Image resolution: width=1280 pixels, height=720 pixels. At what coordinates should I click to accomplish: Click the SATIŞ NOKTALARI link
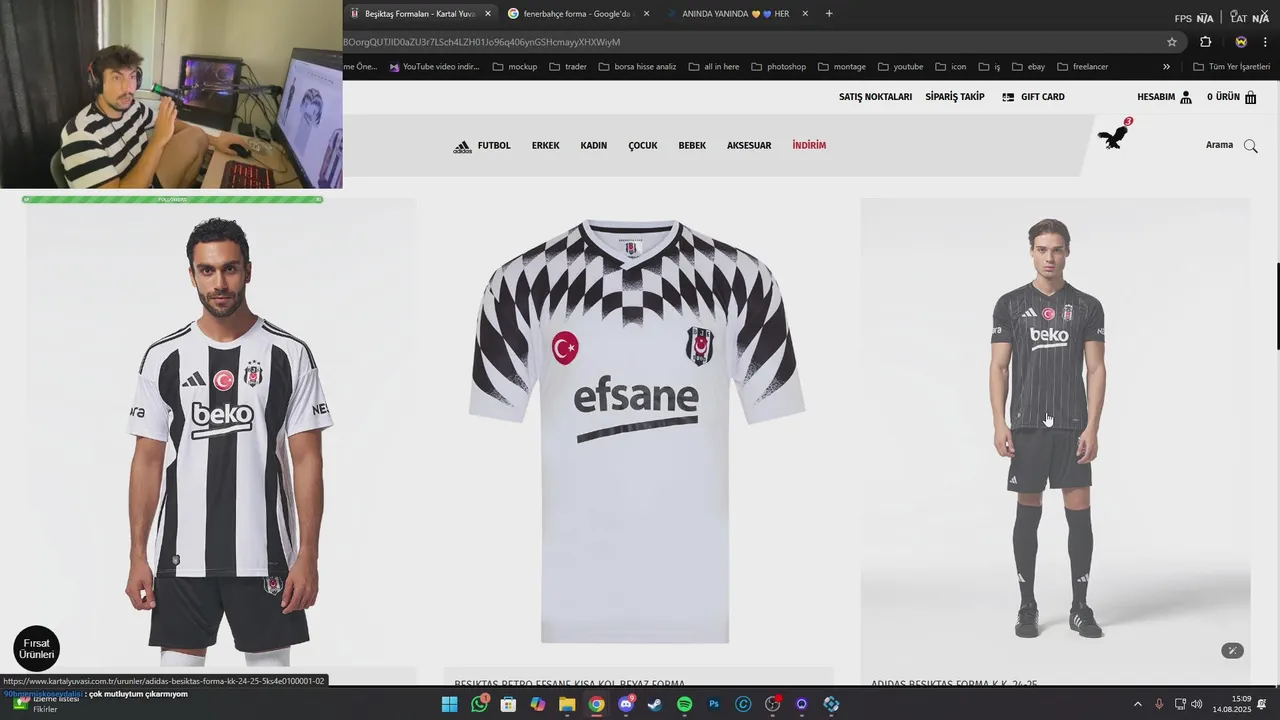(875, 97)
